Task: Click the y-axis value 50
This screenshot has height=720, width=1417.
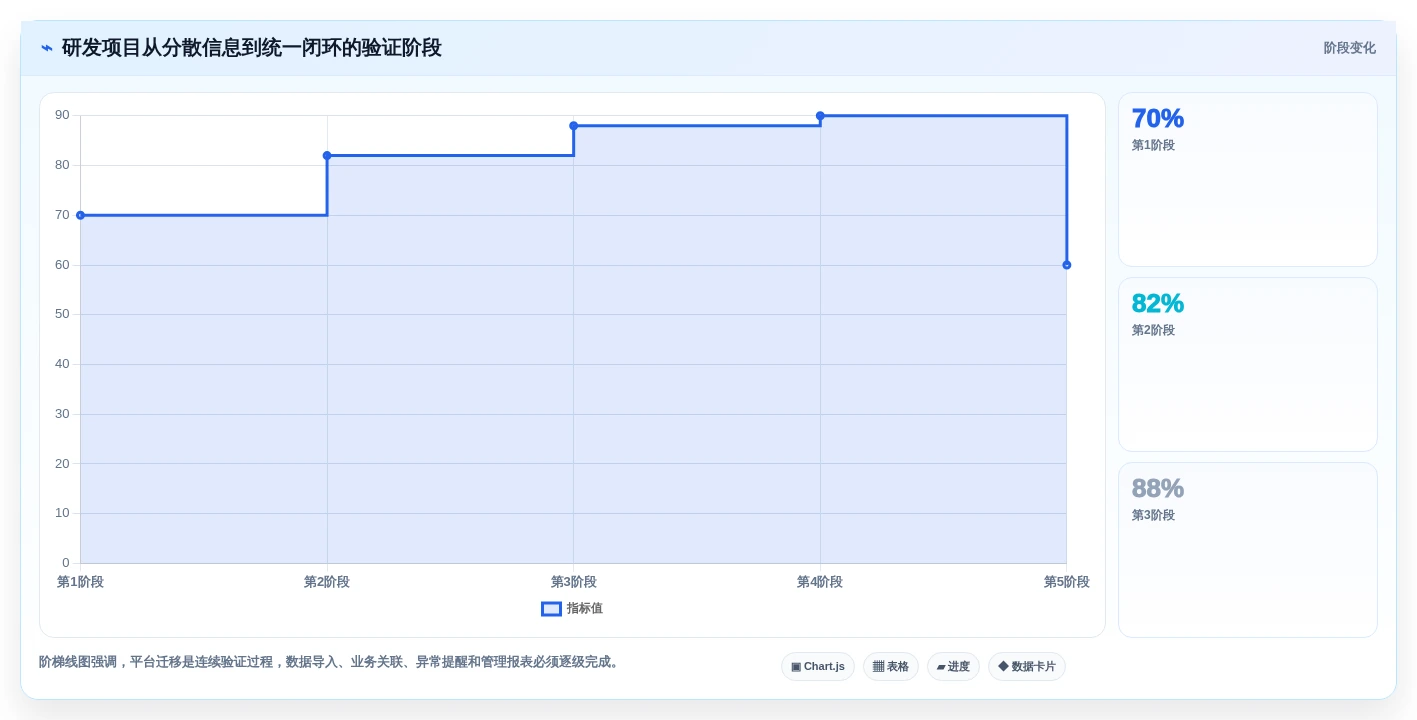Action: [x=62, y=314]
